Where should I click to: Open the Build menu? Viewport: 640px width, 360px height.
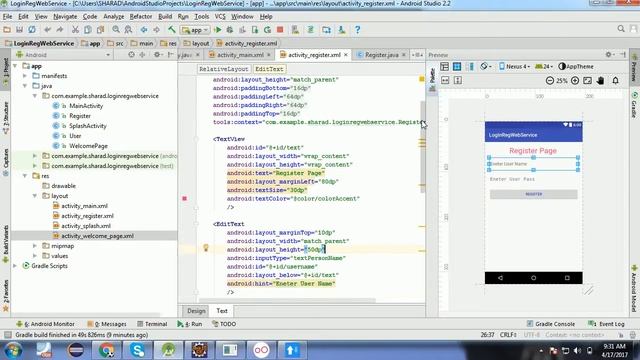click(x=165, y=17)
